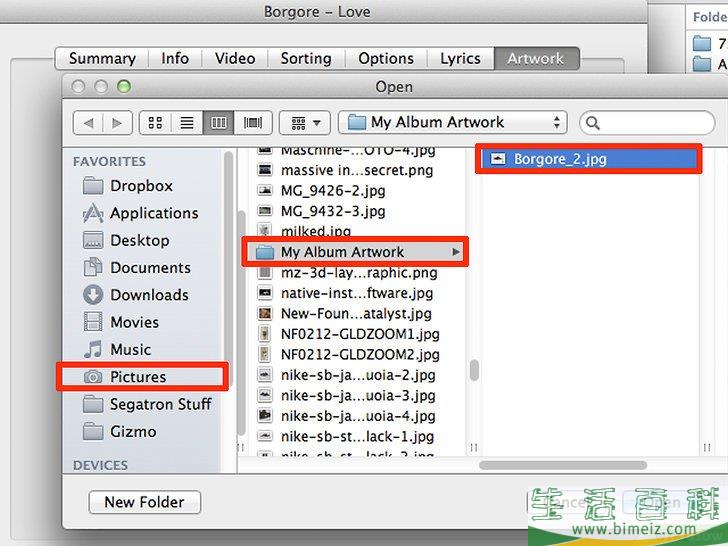Image resolution: width=728 pixels, height=546 pixels.
Task: Select Movies in the sidebar
Action: click(142, 322)
